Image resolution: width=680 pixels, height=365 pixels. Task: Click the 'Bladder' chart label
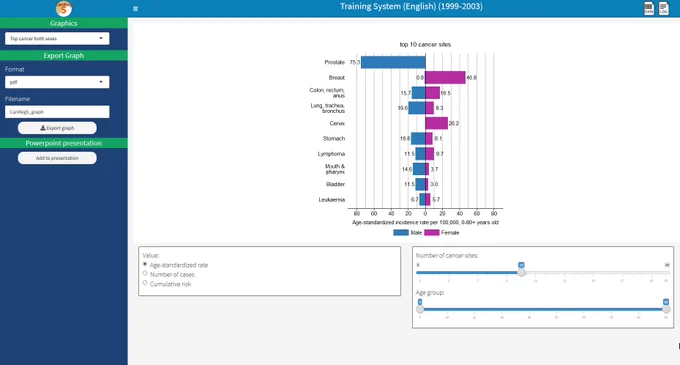pyautogui.click(x=335, y=184)
